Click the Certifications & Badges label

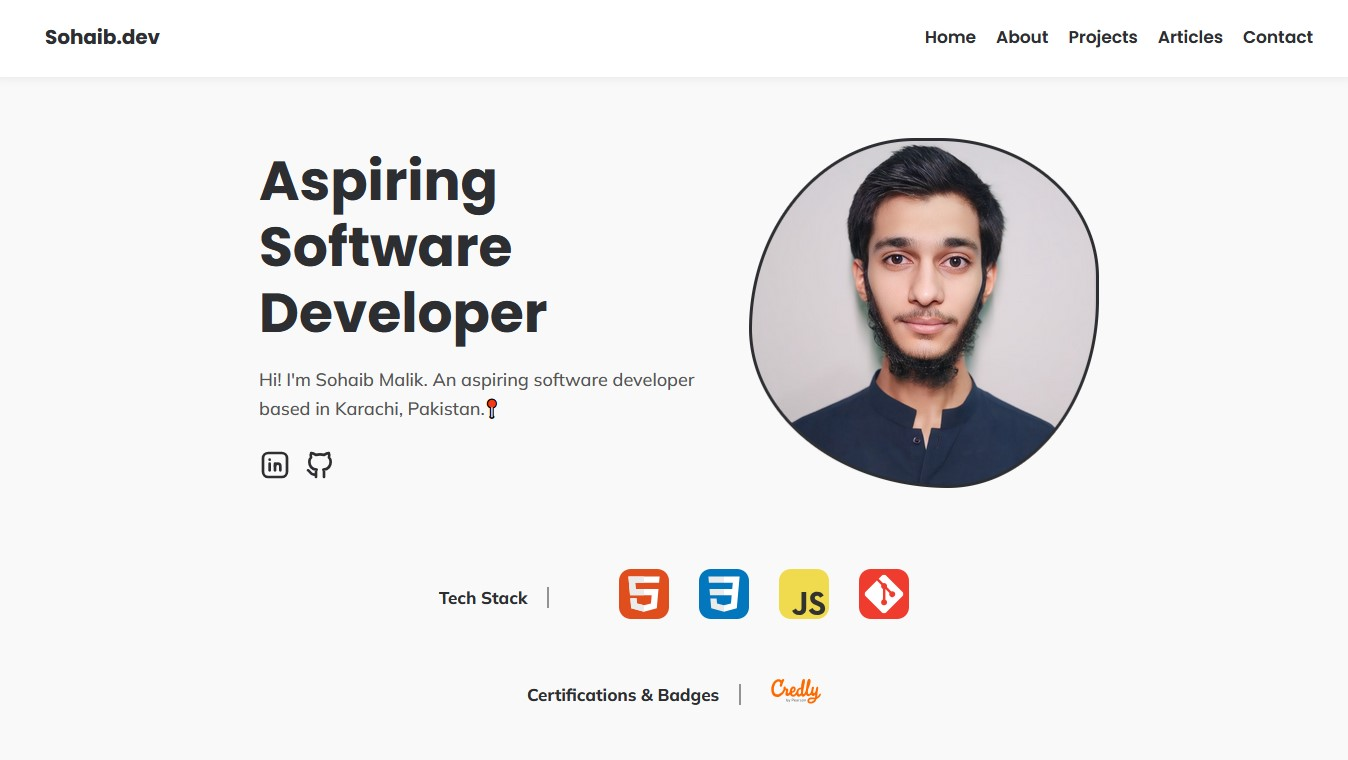click(x=622, y=694)
